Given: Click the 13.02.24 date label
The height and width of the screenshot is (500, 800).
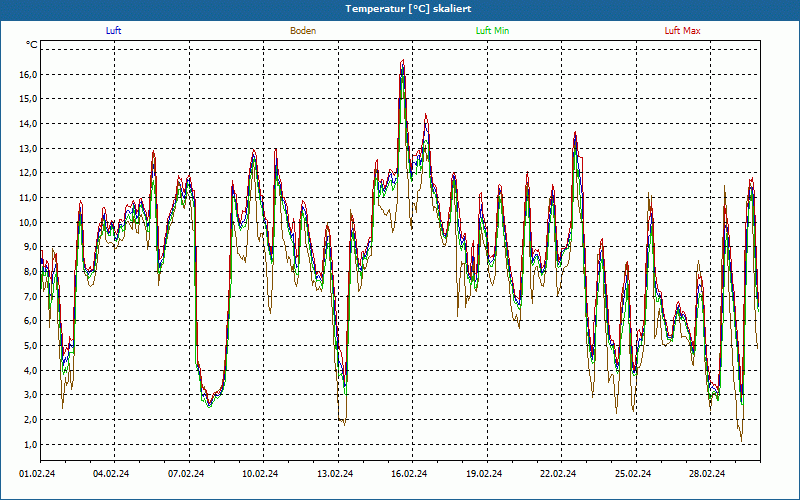Looking at the screenshot, I should point(335,474).
